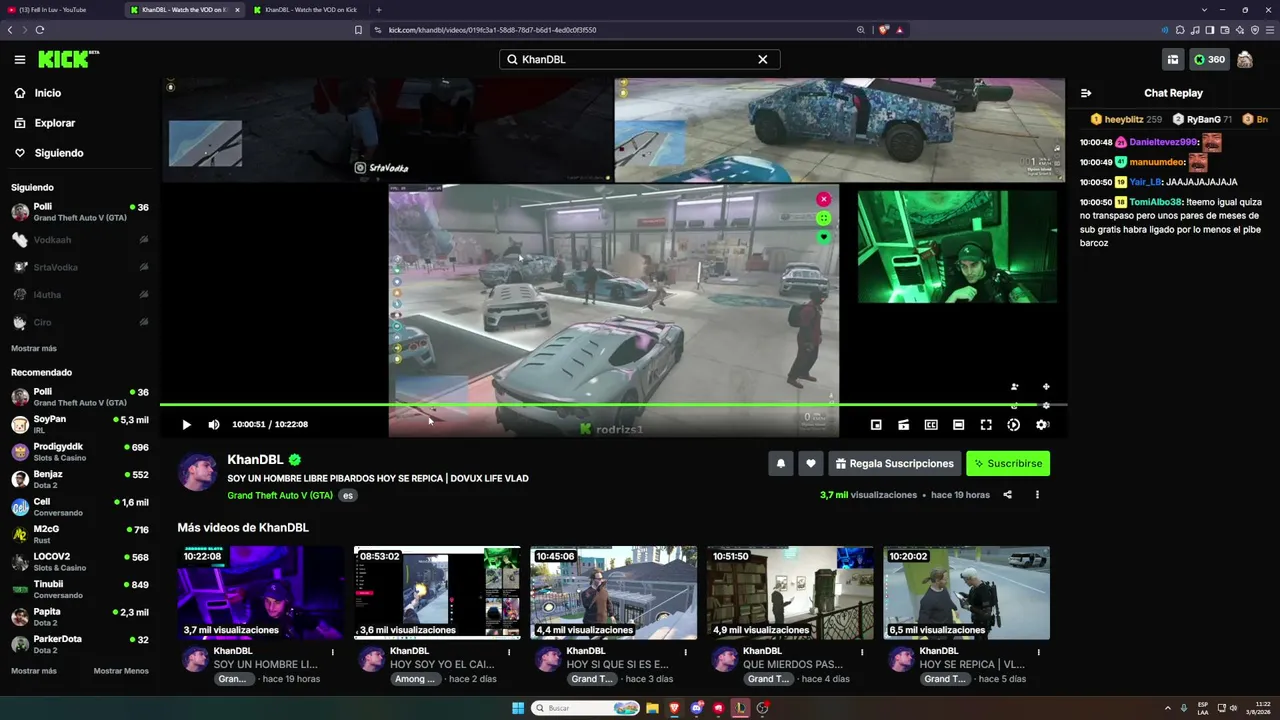Open SrtaVodka channel in sidebar
The height and width of the screenshot is (720, 1280).
coord(80,267)
